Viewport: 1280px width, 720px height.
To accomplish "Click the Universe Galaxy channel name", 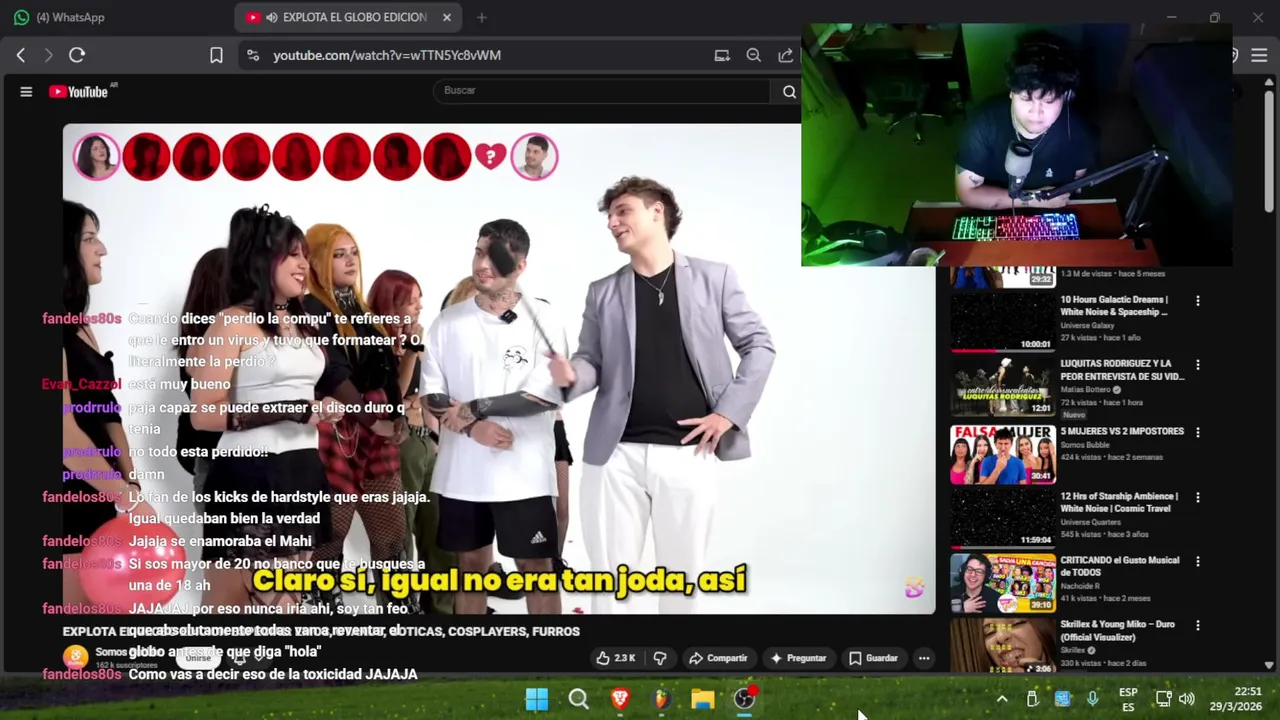I will [x=1089, y=325].
